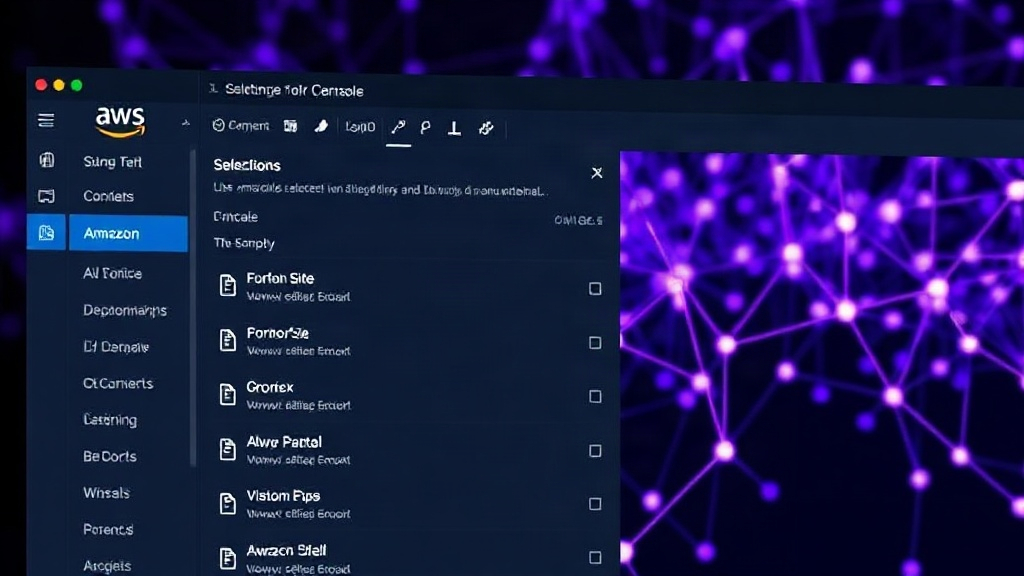1024x576 pixels.
Task: Open the Amazon sidebar item
Action: point(128,233)
